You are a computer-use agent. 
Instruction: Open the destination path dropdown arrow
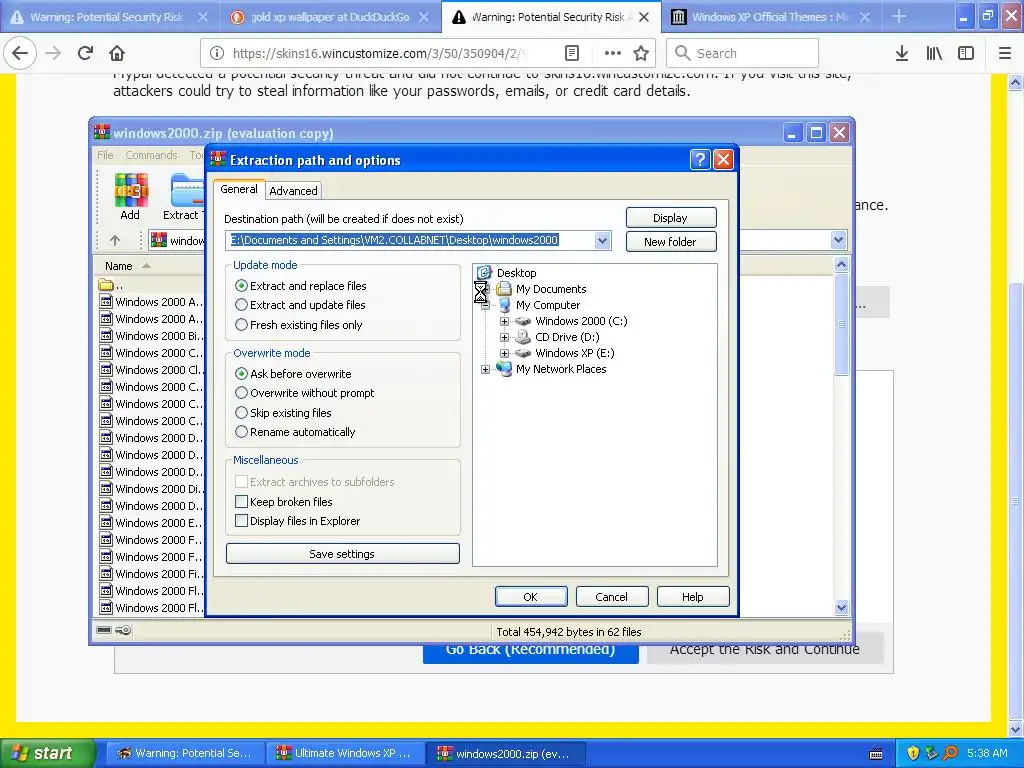coord(602,240)
